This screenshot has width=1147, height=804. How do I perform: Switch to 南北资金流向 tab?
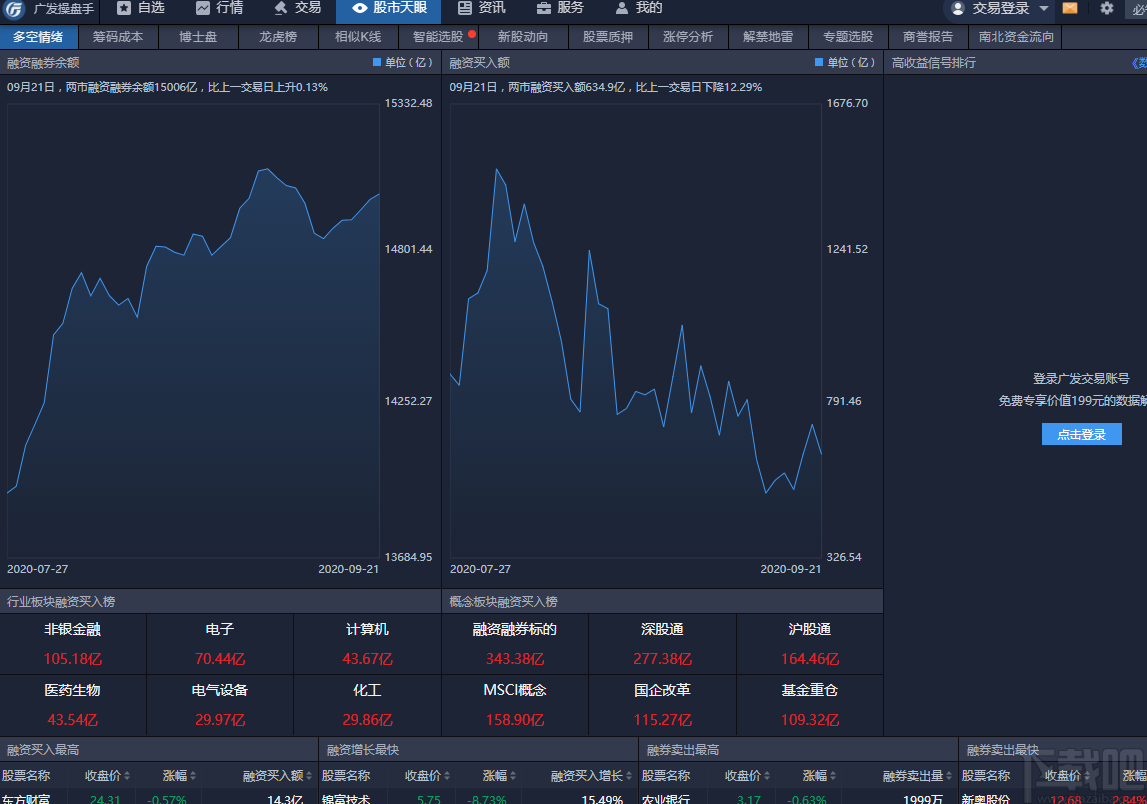(x=1016, y=37)
